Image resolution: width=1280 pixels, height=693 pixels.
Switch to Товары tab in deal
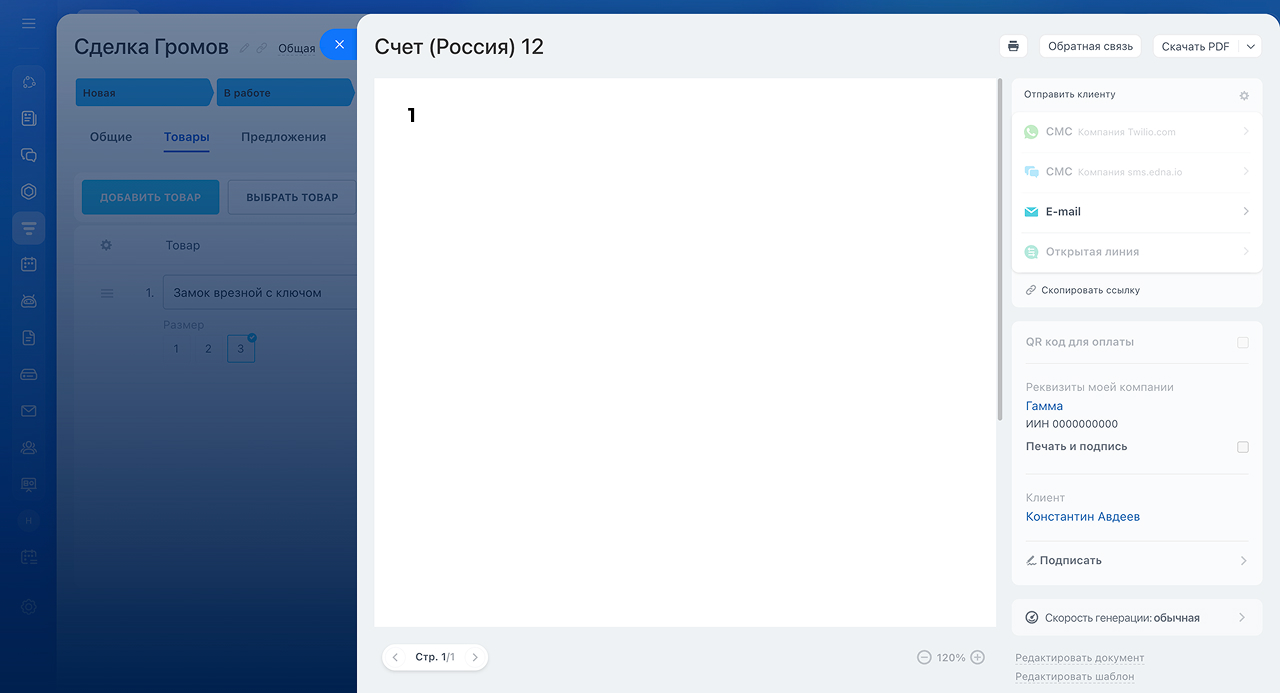pos(187,137)
